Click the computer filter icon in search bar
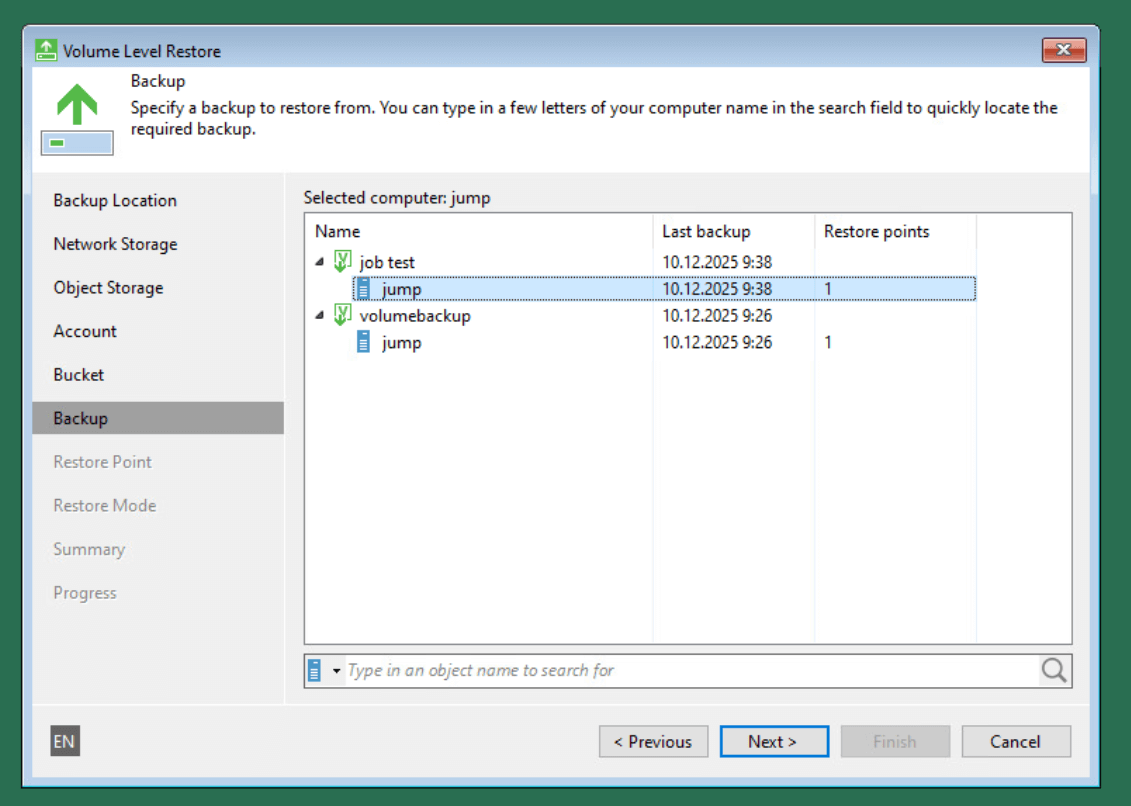Screen dimensions: 1131x806 (315, 670)
